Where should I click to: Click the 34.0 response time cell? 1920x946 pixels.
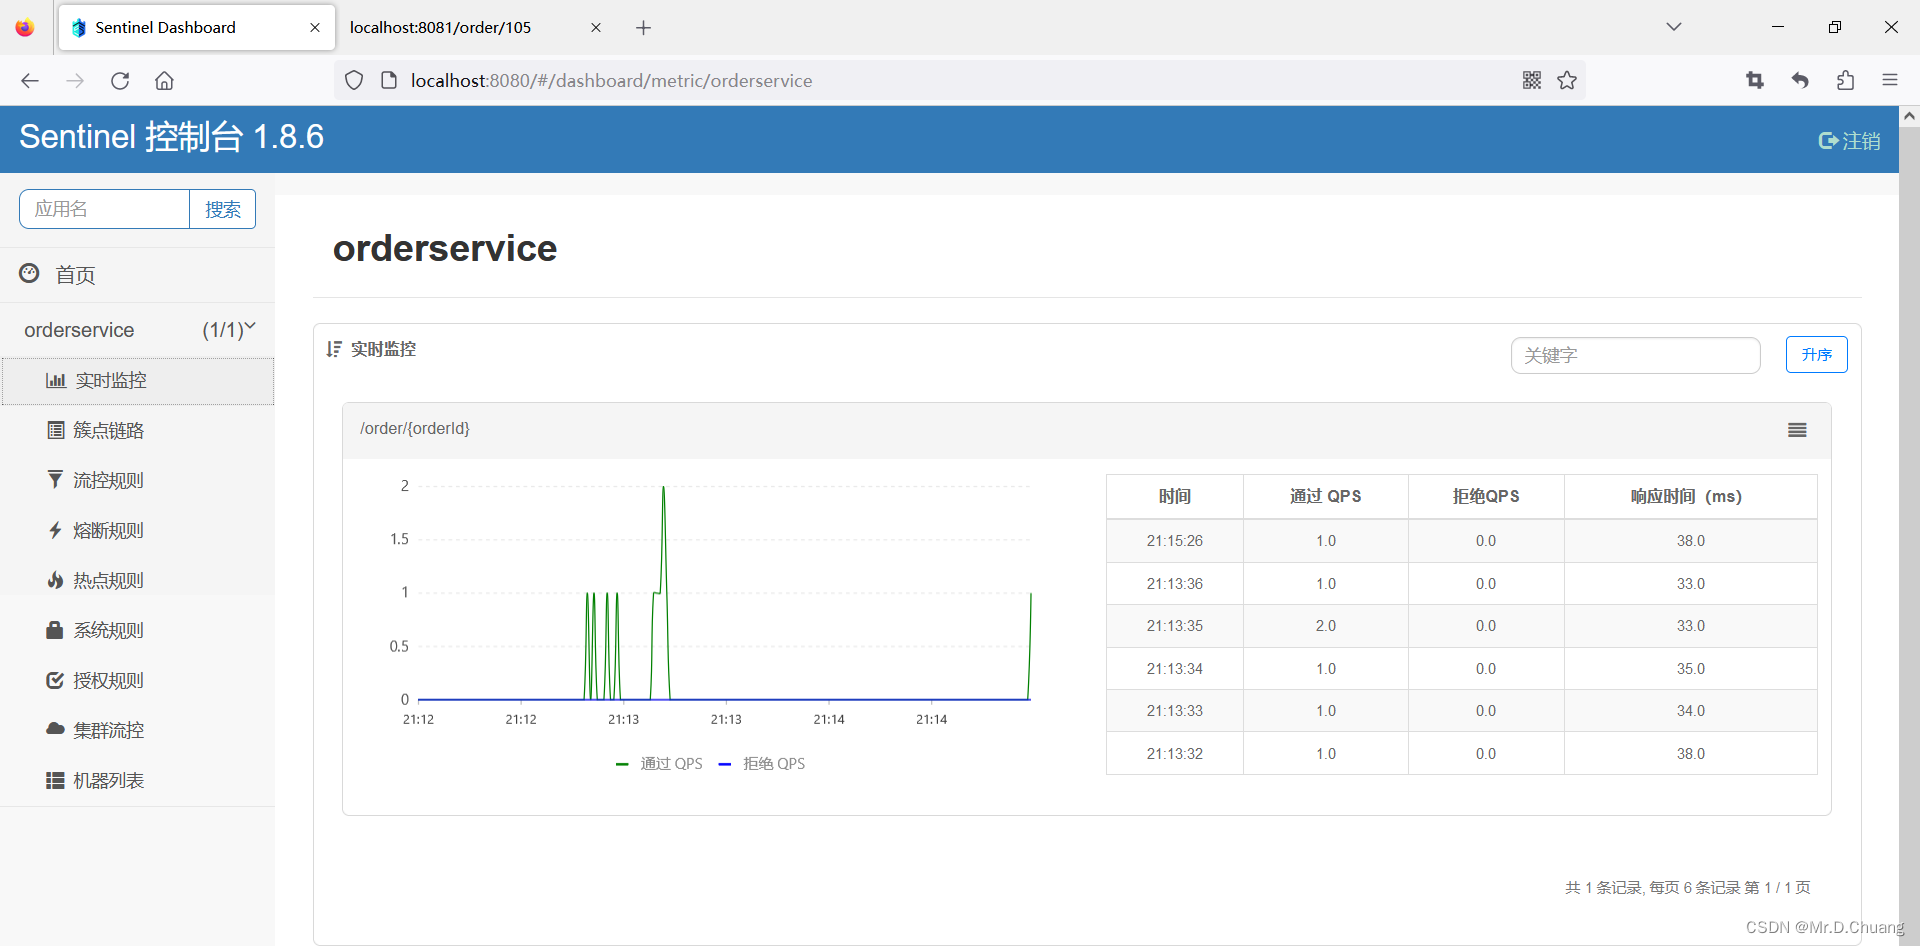tap(1691, 711)
